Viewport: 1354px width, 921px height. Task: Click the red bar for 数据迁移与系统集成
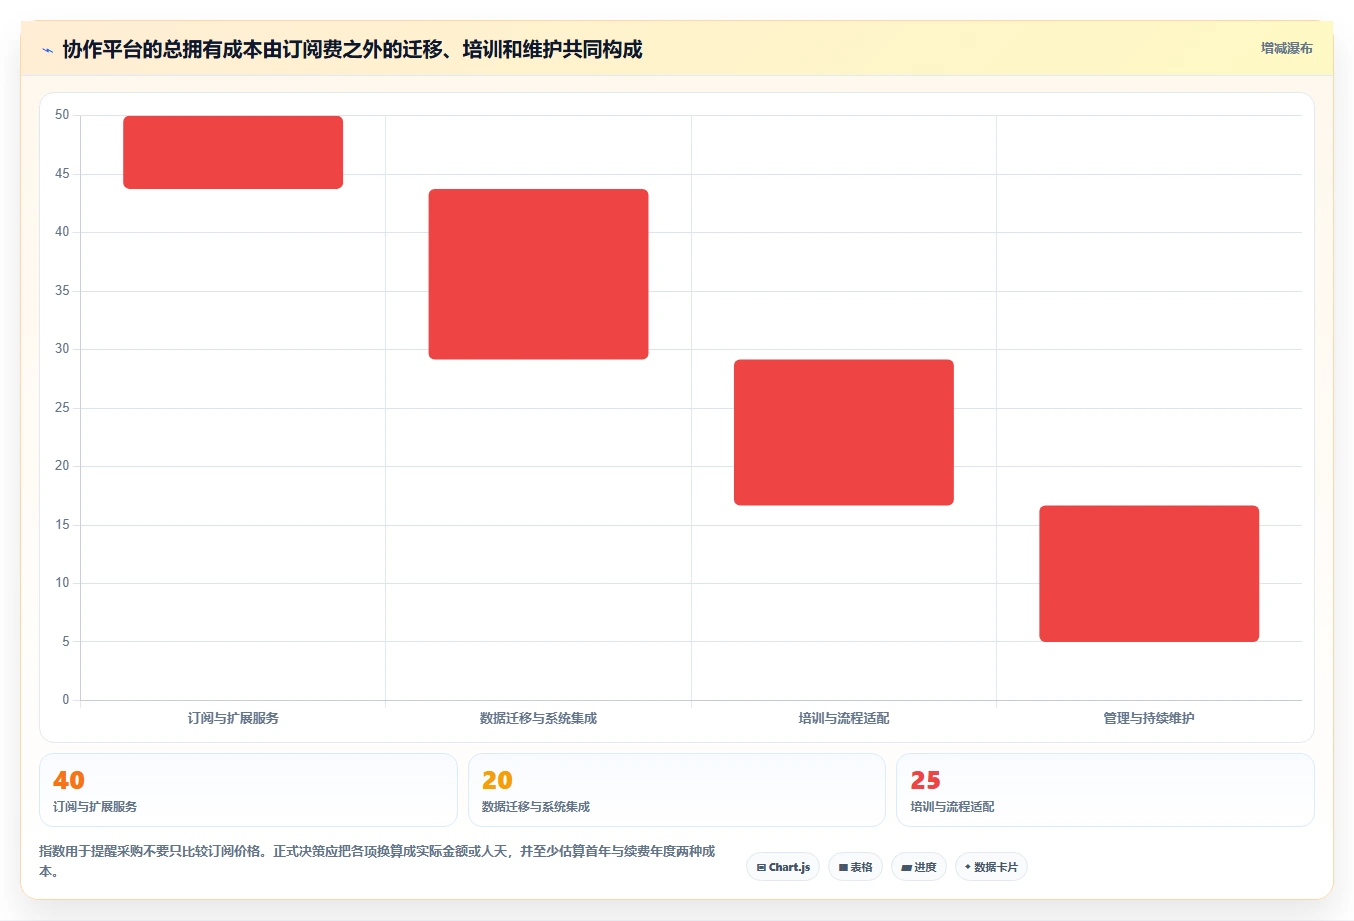click(538, 274)
